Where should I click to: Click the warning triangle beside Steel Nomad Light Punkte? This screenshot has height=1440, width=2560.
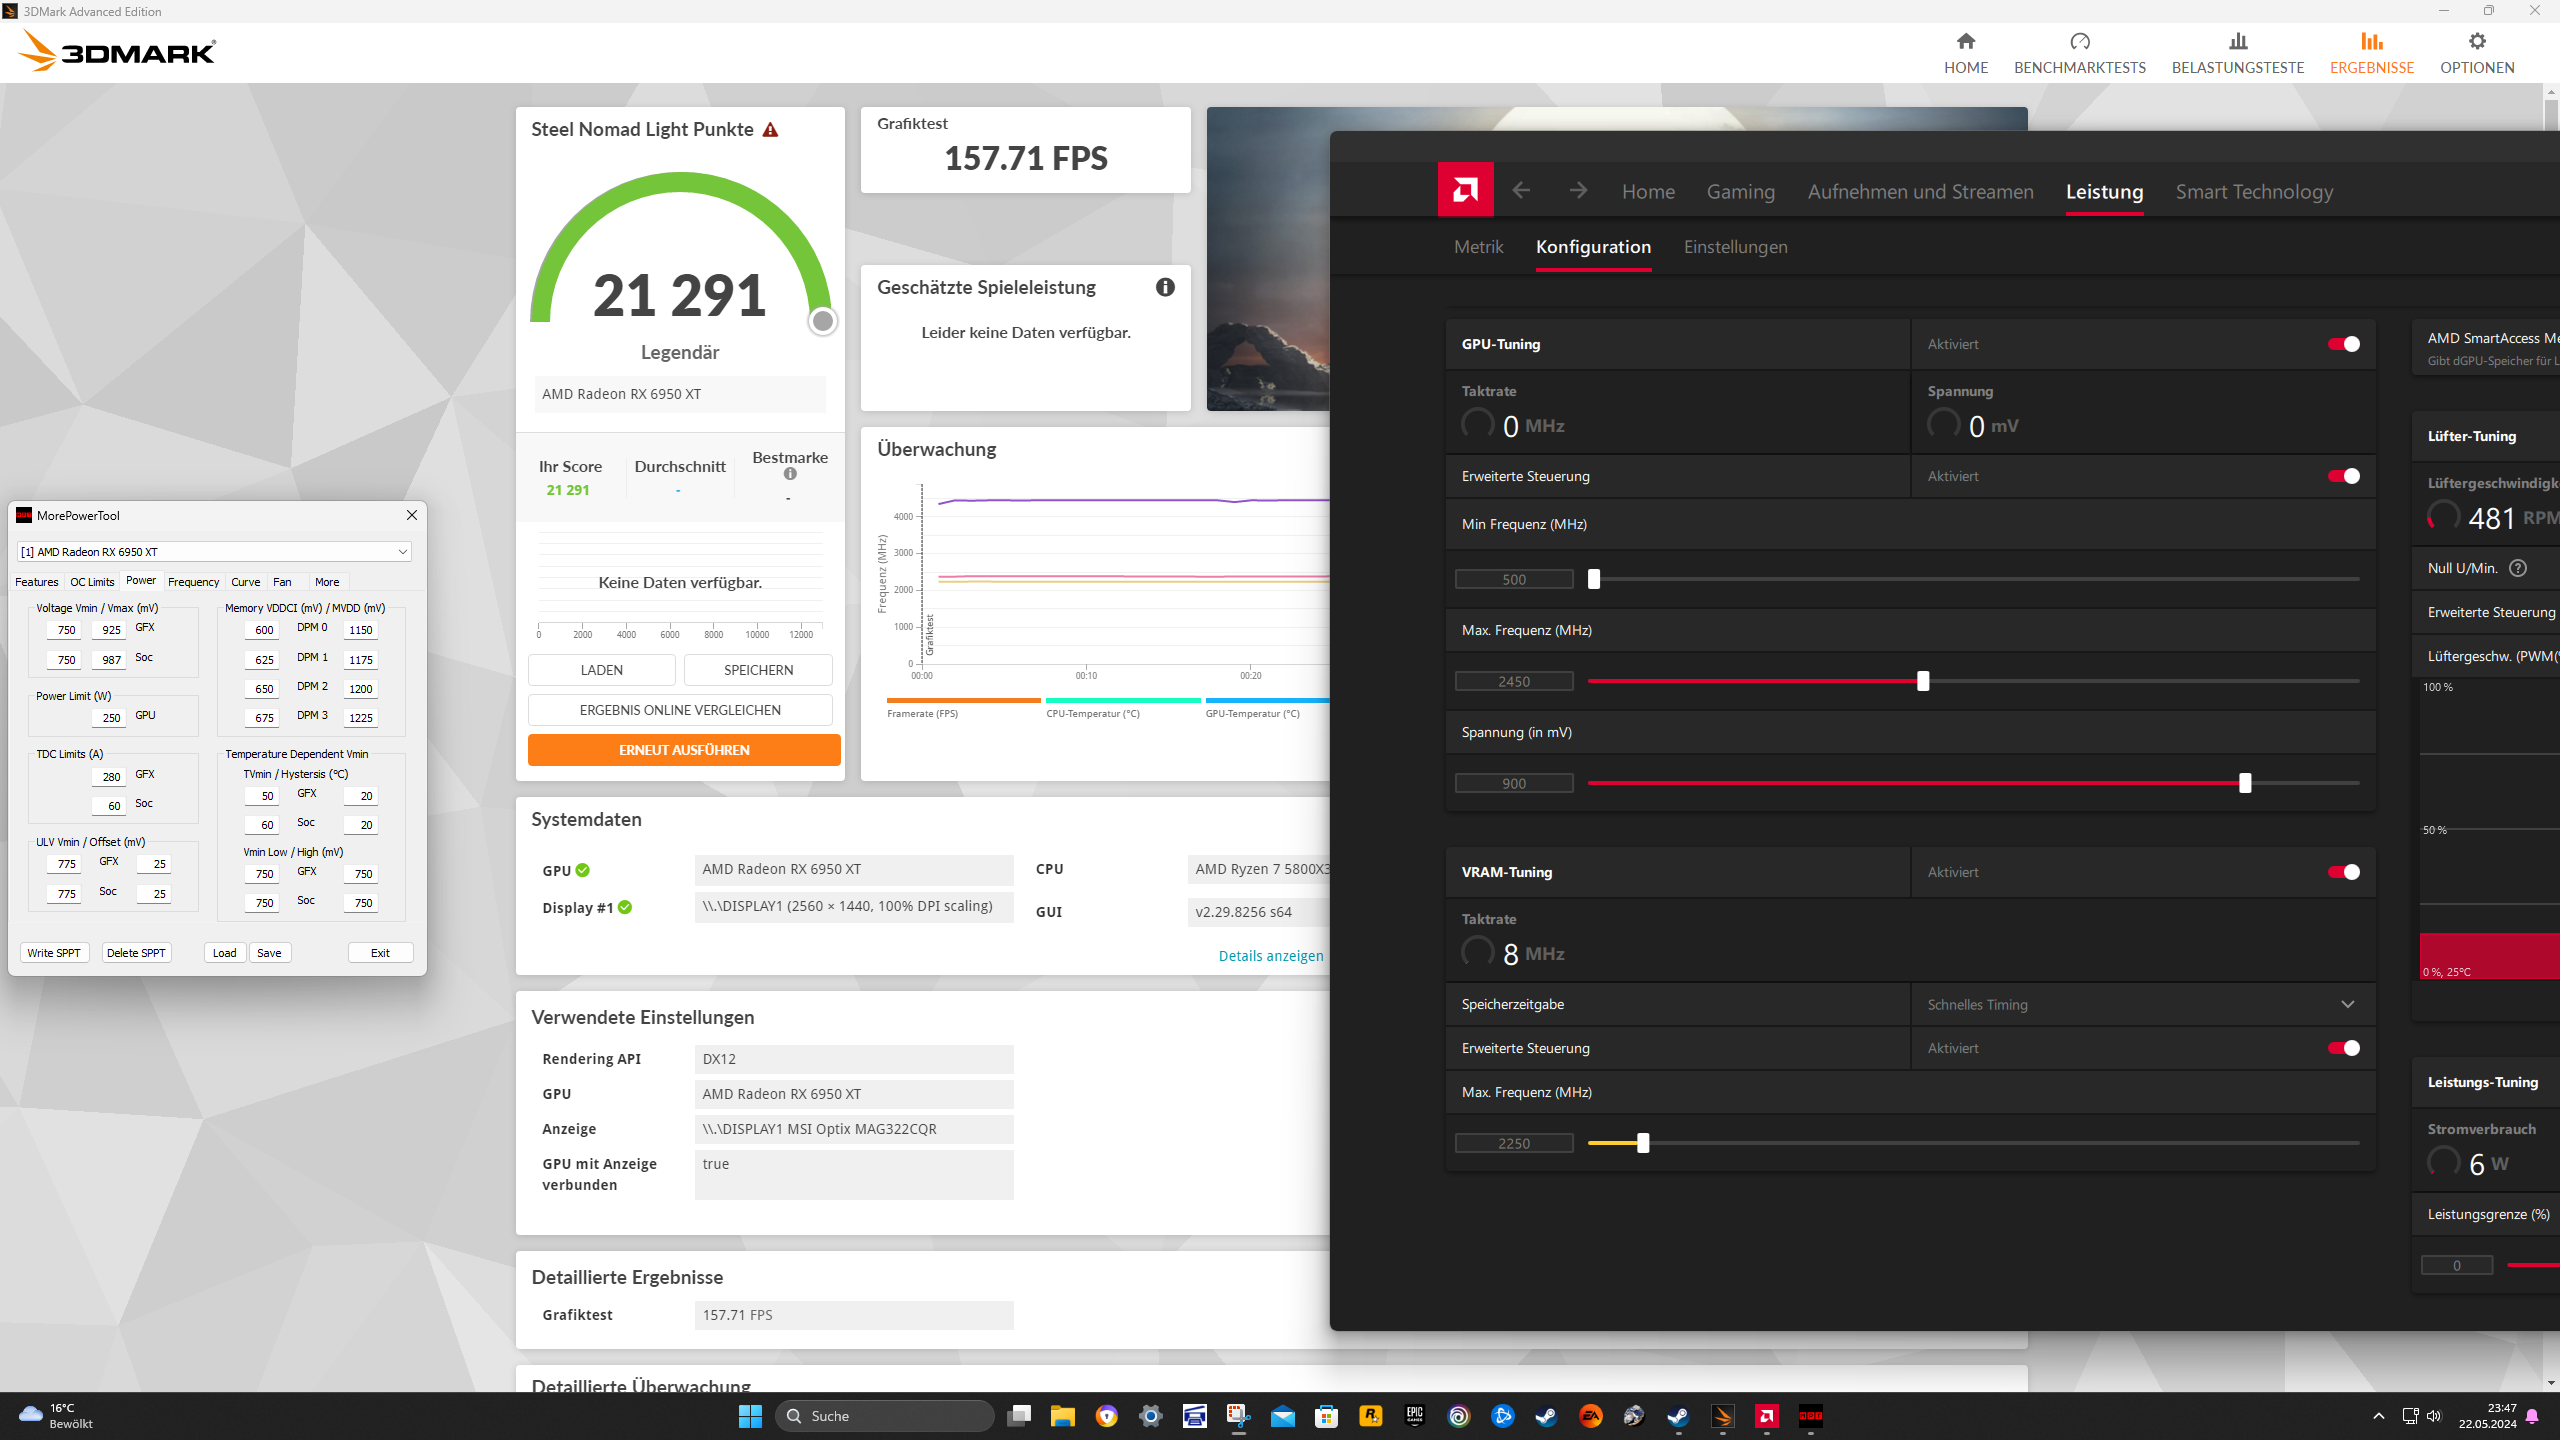770,130
